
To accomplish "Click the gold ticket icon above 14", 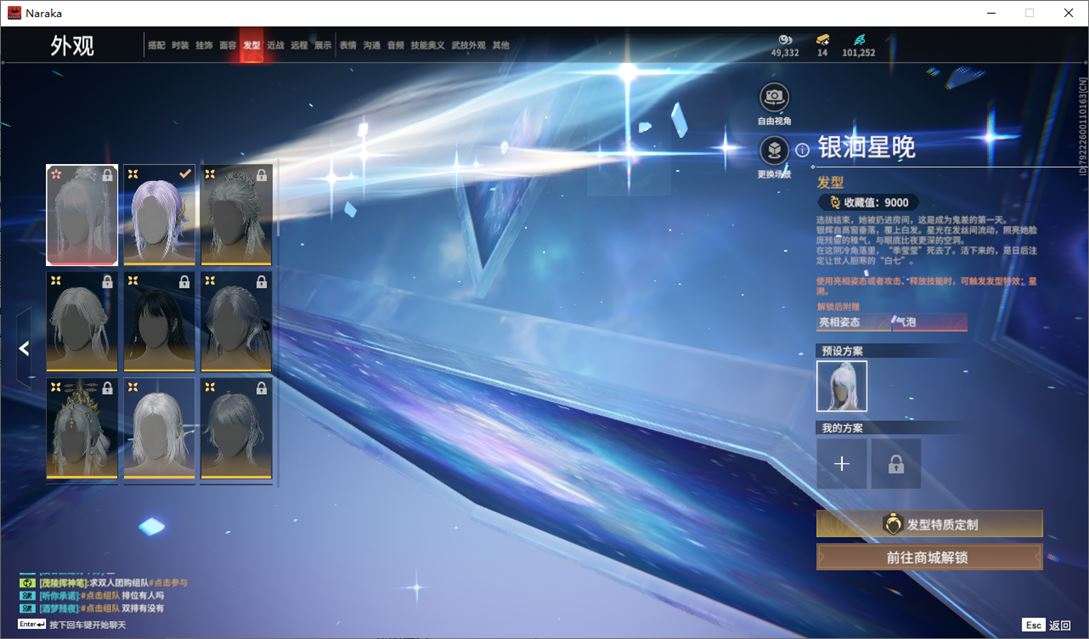I will (x=822, y=40).
